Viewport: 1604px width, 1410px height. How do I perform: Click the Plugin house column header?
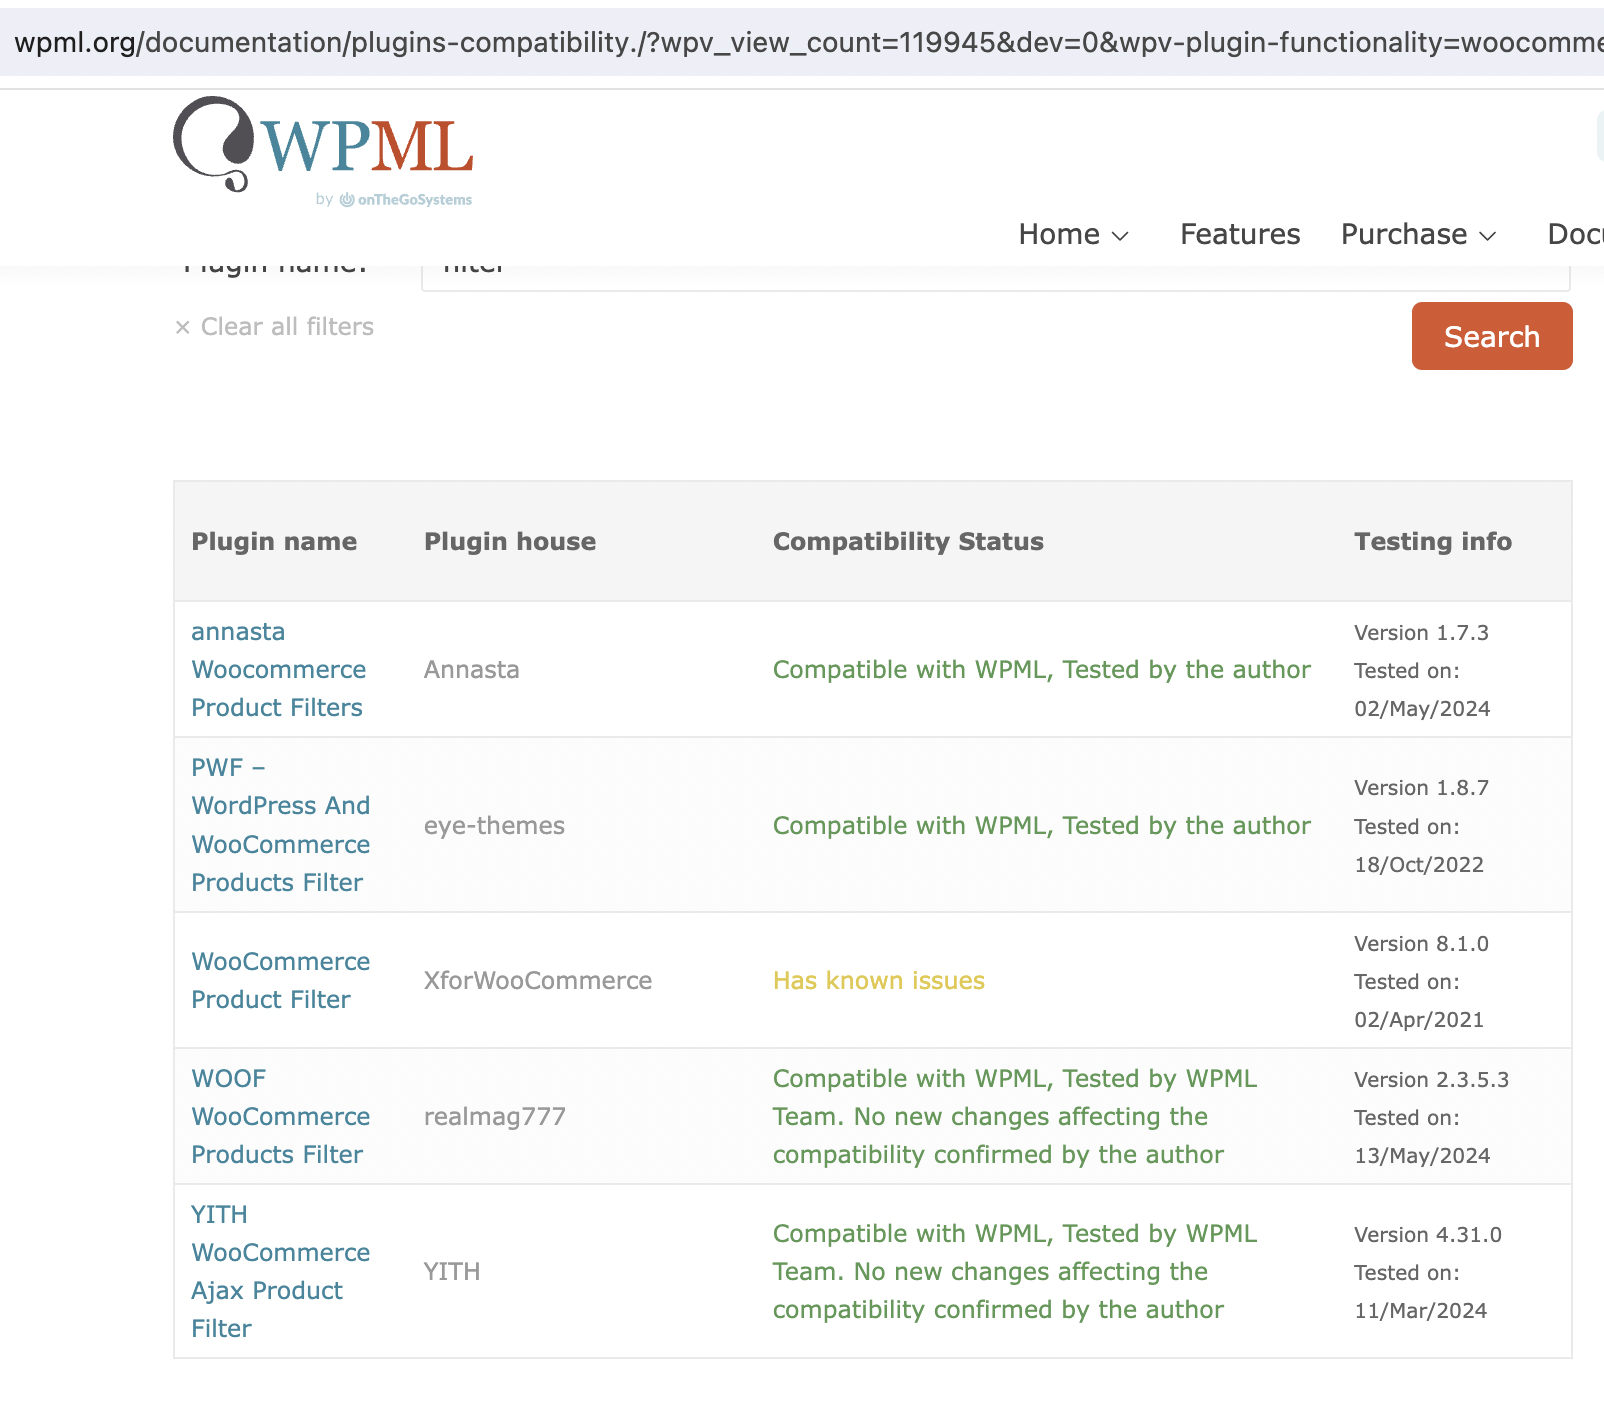click(x=510, y=541)
